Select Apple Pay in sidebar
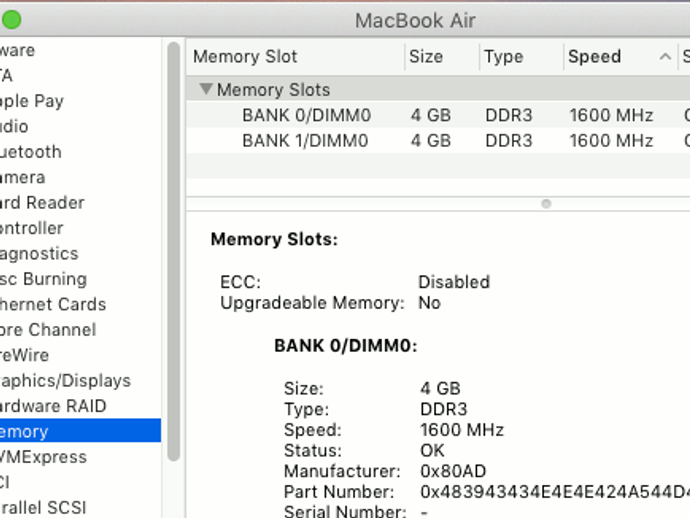This screenshot has height=518, width=690. 32,101
